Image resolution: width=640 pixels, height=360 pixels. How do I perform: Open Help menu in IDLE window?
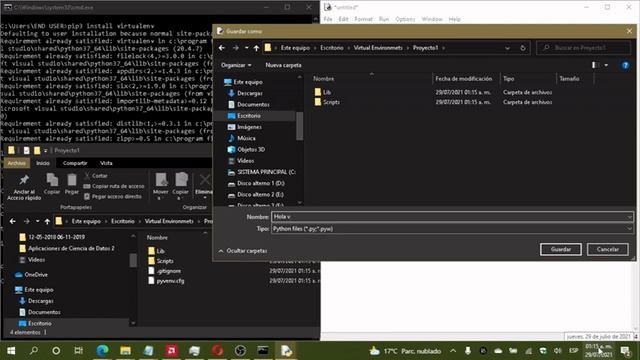pos(454,19)
